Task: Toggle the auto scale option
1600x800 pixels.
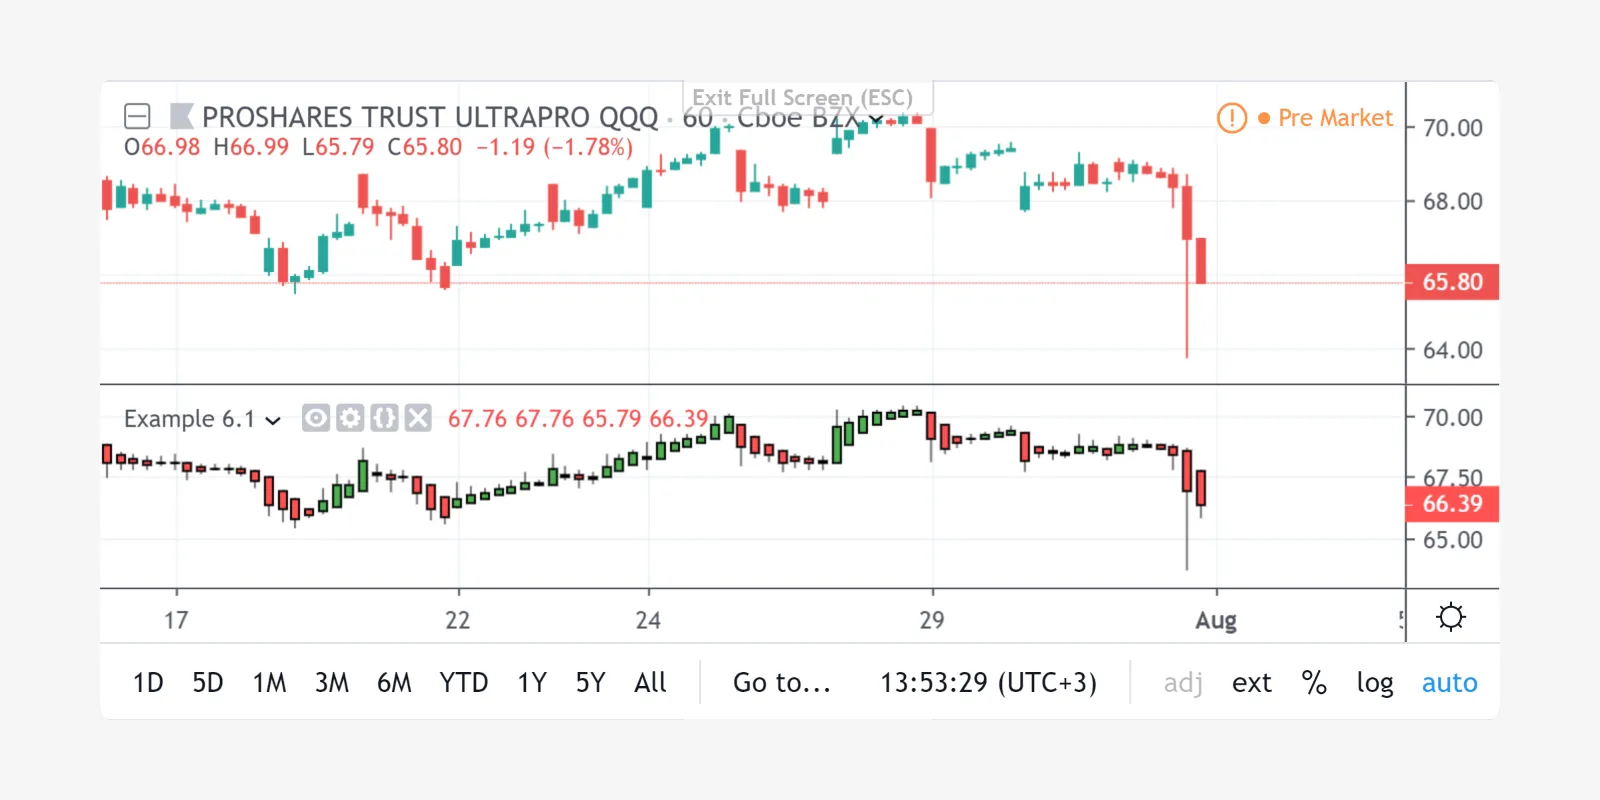Action: 1449,683
